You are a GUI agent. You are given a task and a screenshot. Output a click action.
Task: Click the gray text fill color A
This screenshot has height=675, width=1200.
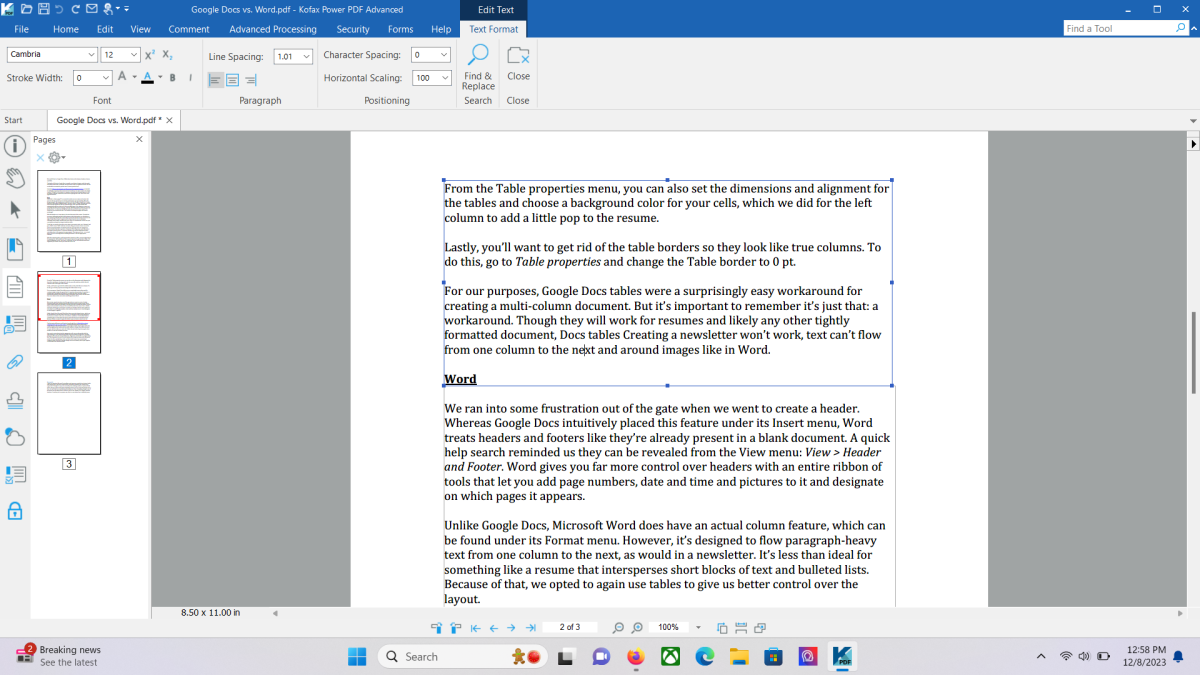[123, 77]
